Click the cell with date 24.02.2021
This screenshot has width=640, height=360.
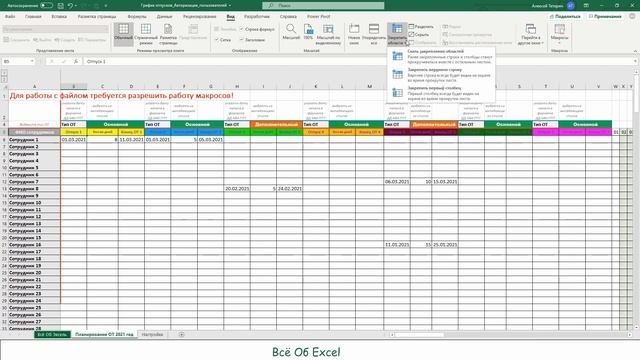(x=289, y=189)
